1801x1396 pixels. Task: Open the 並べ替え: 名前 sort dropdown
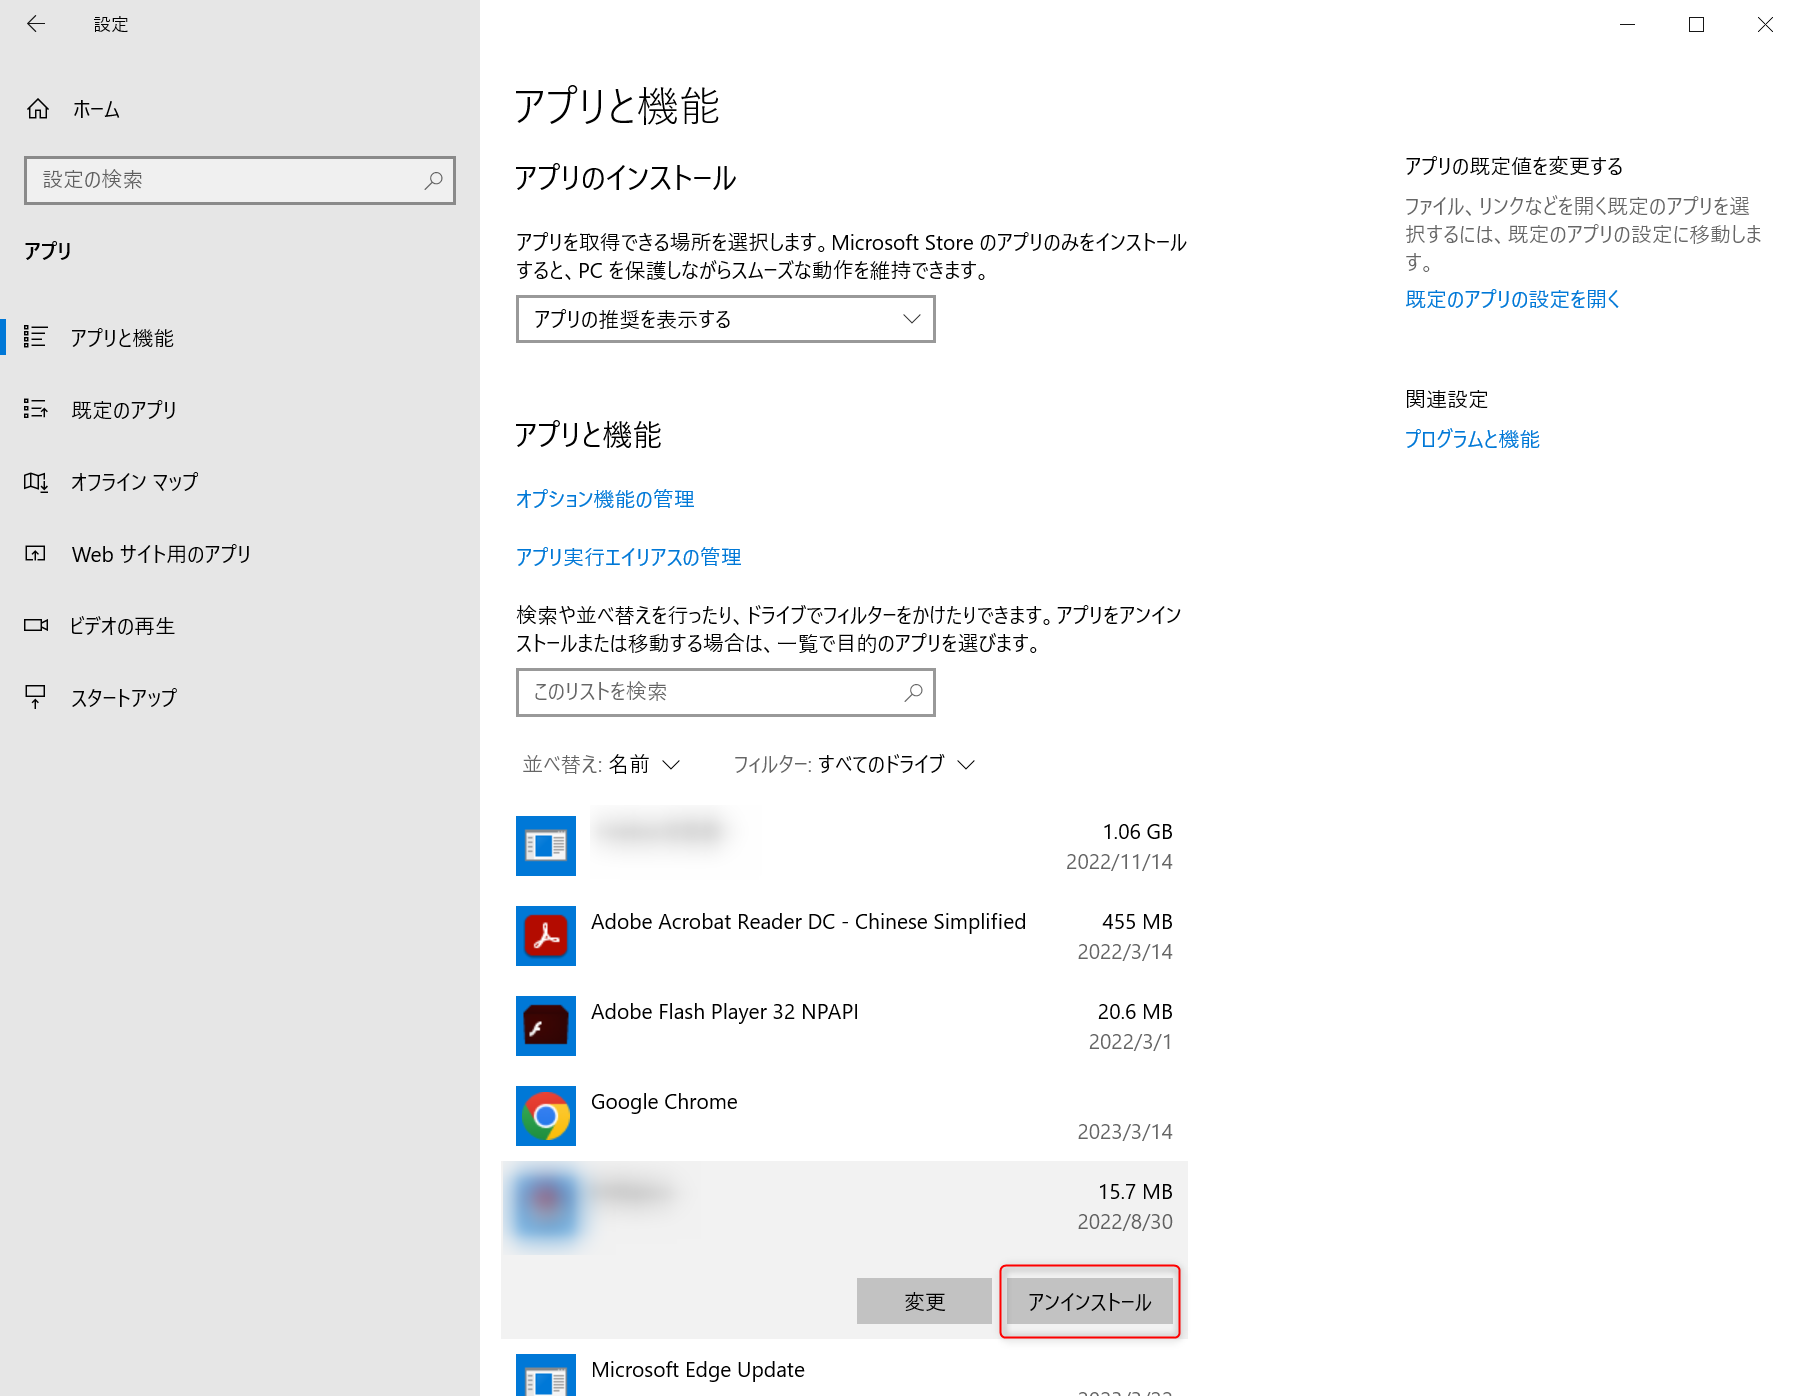(x=602, y=764)
